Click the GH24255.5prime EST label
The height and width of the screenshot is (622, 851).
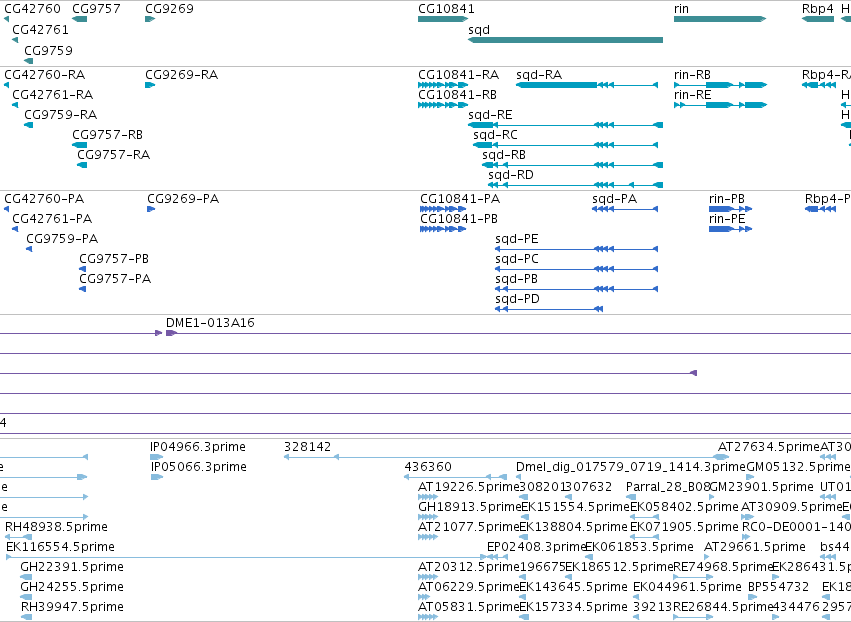point(72,587)
